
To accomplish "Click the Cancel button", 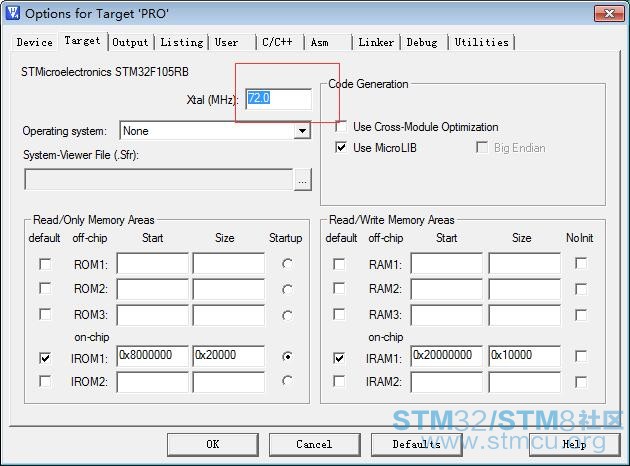I will click(x=314, y=444).
